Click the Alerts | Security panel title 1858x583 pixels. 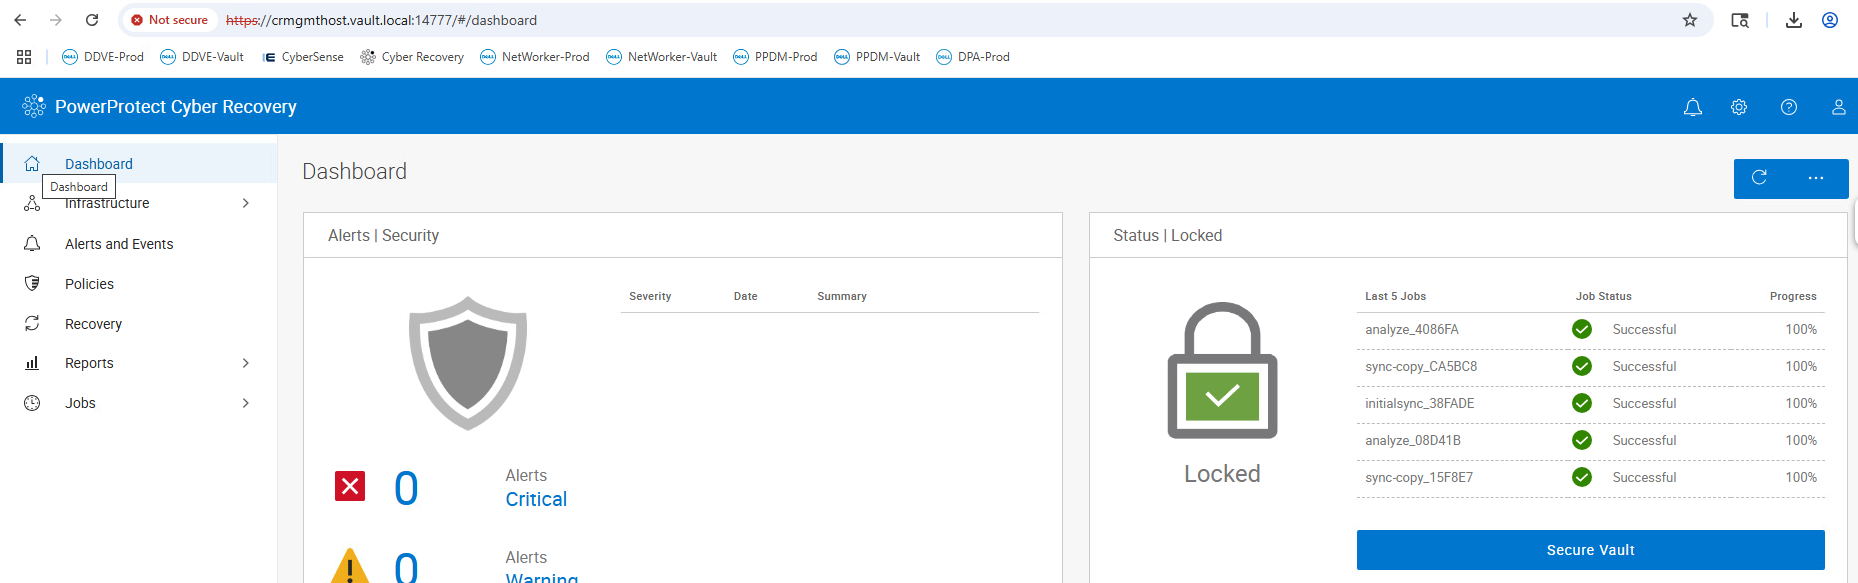click(x=383, y=235)
